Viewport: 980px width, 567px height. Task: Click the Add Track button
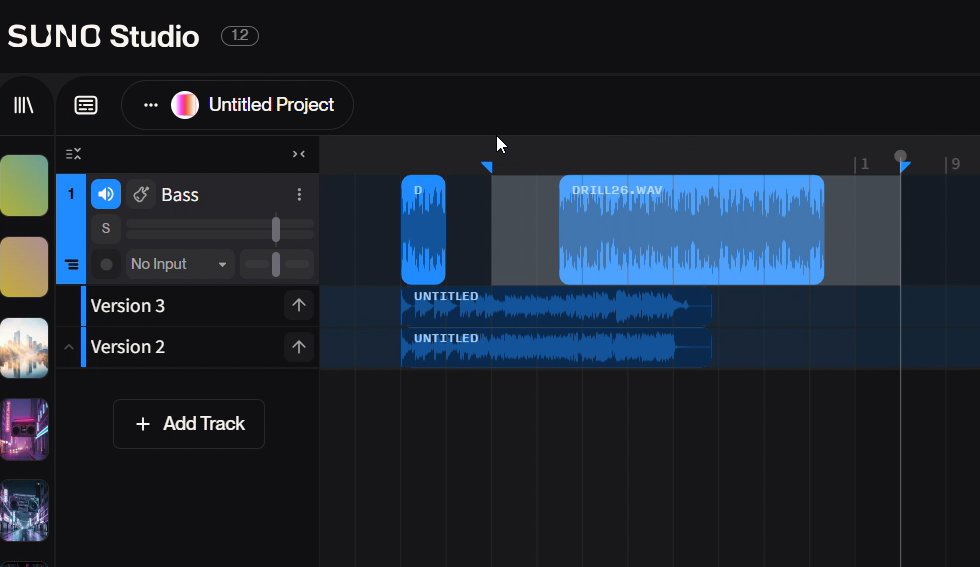click(189, 424)
